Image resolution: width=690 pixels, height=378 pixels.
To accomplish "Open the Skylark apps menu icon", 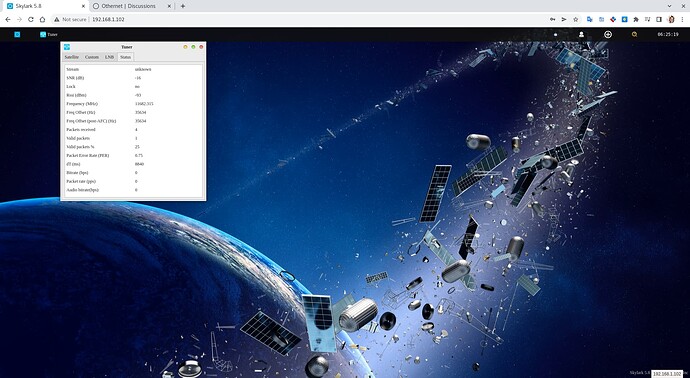I will tap(17, 34).
